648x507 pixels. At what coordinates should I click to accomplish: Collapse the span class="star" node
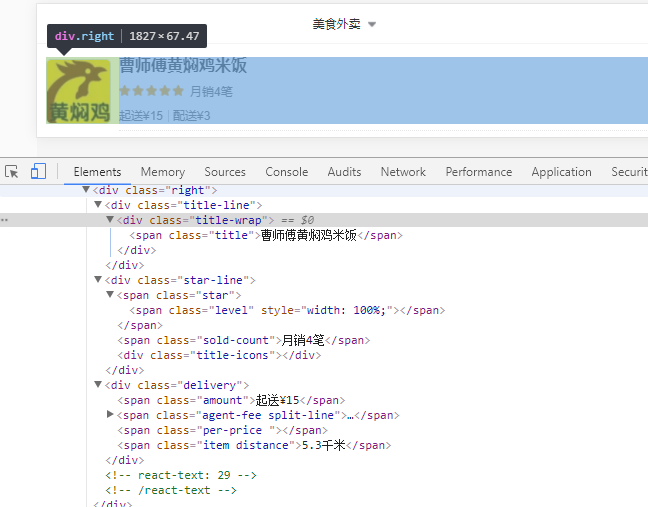pos(110,295)
